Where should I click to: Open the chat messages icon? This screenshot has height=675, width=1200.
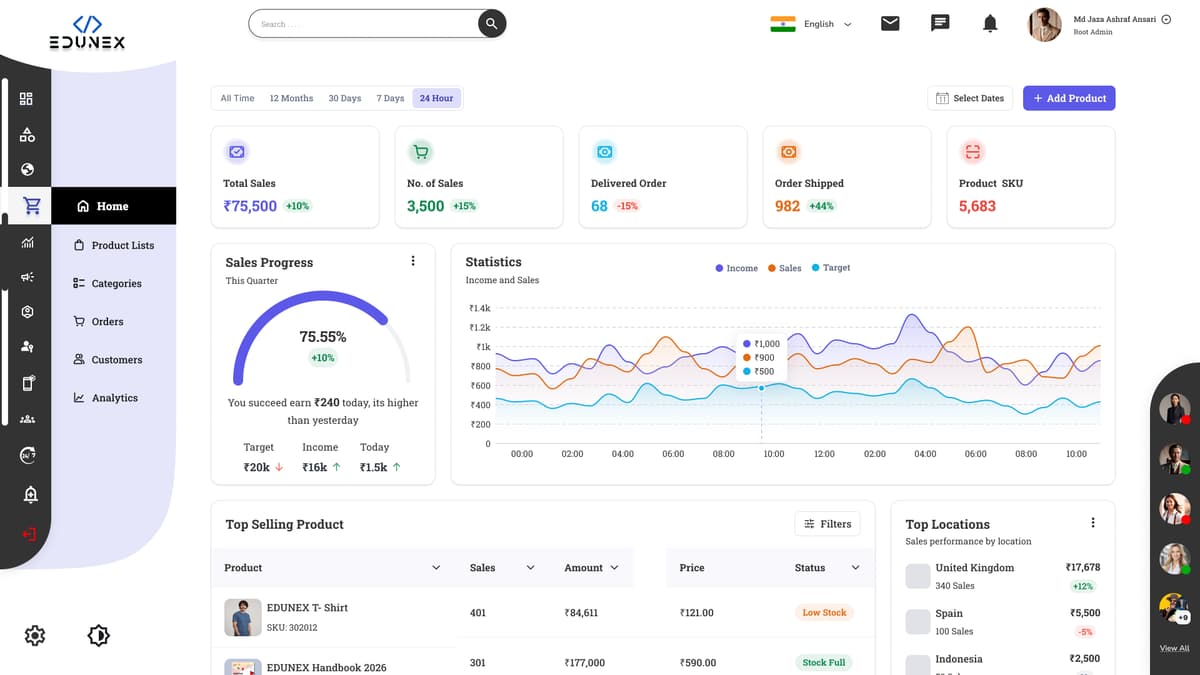tap(940, 23)
